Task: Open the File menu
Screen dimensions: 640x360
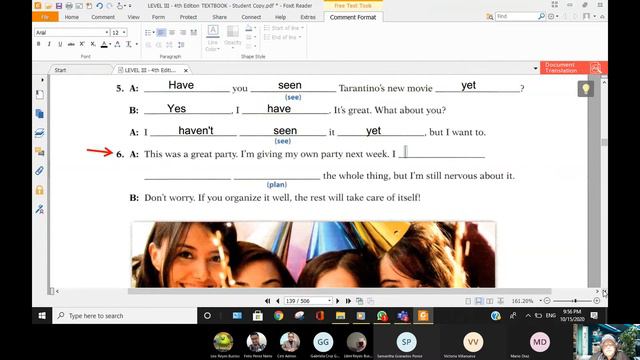Action: point(45,17)
